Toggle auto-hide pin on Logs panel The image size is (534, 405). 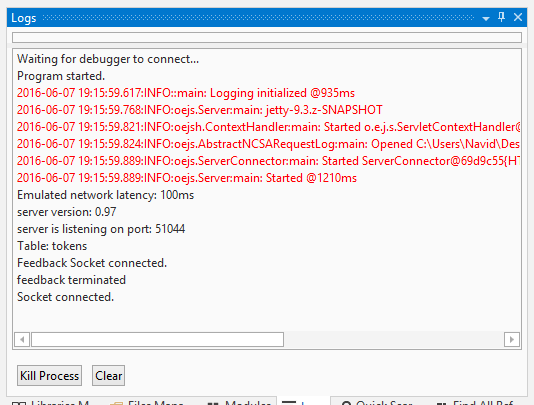click(x=501, y=17)
